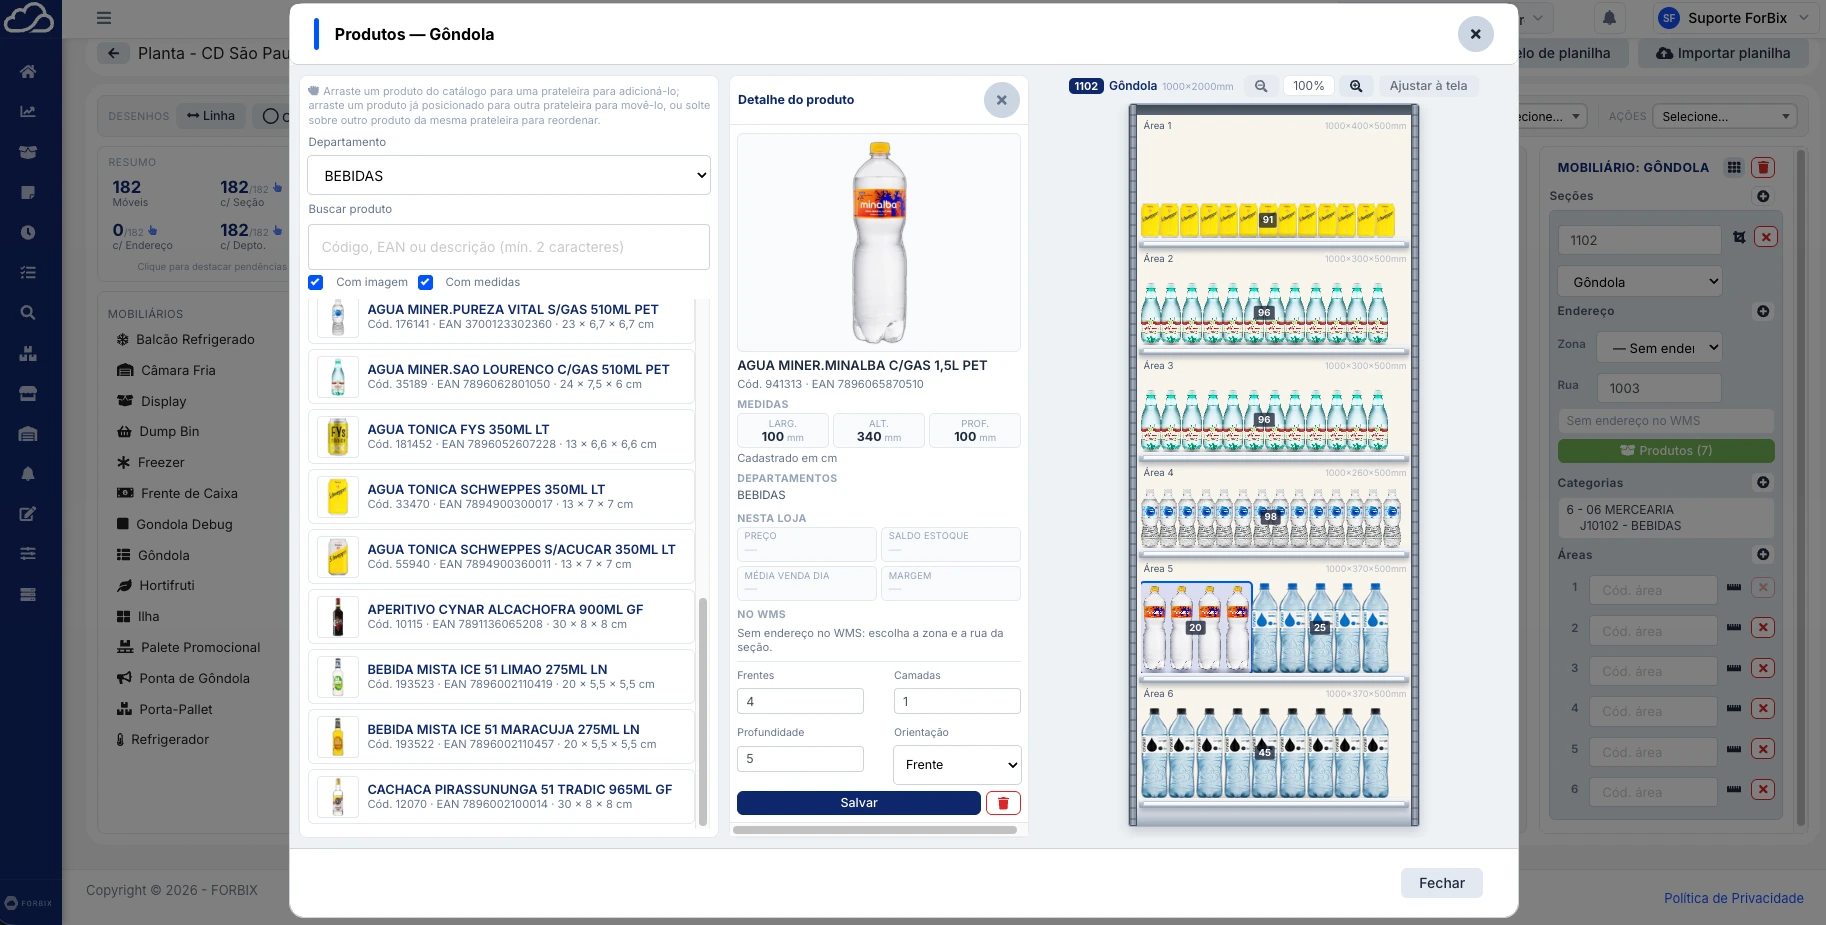The height and width of the screenshot is (925, 1826).
Task: Click the Buscar produto search field
Action: pyautogui.click(x=509, y=247)
